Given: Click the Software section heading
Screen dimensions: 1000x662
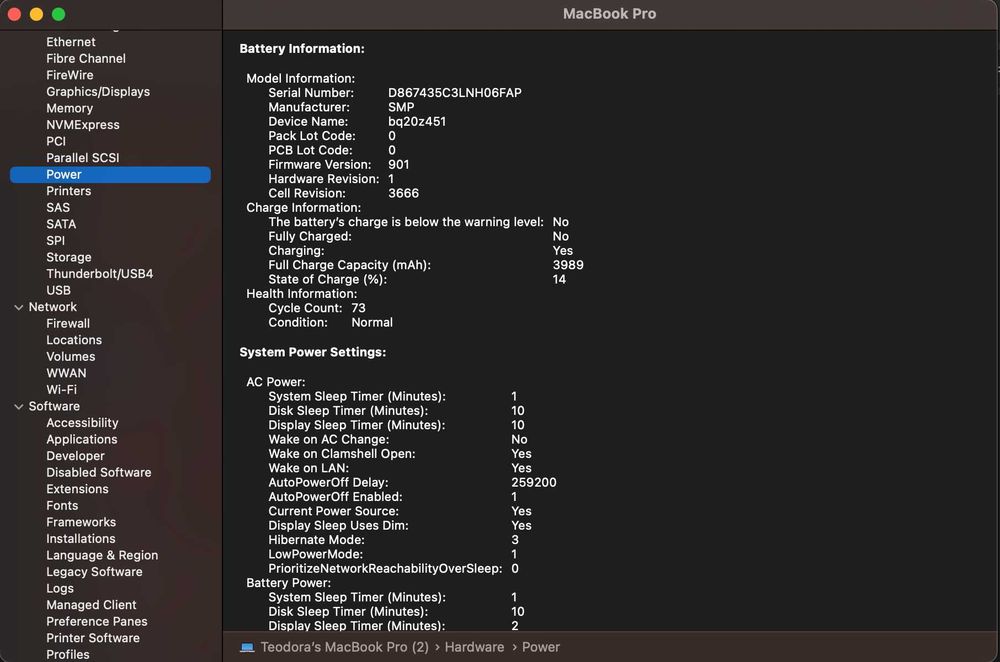Looking at the screenshot, I should [54, 407].
